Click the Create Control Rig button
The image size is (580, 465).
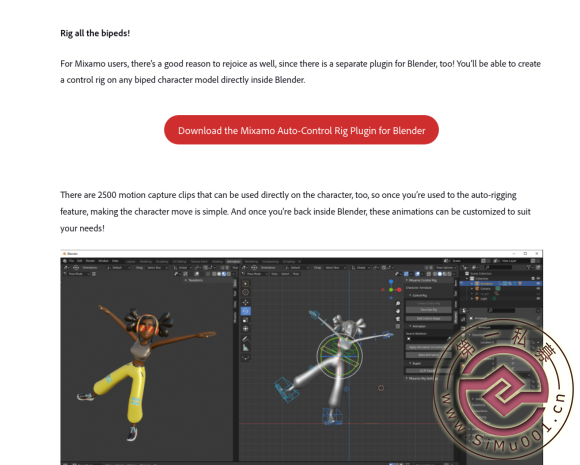(429, 303)
